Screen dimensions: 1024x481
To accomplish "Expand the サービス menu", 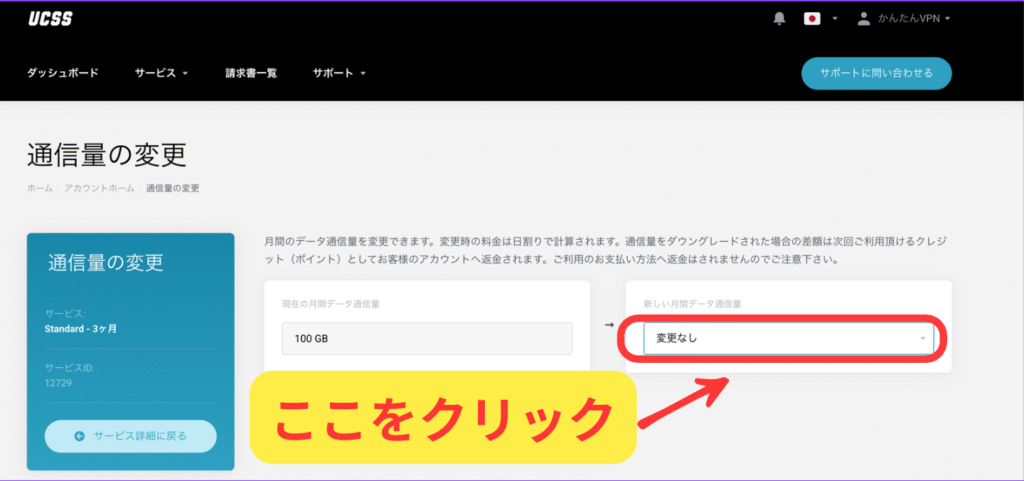I will (x=161, y=73).
